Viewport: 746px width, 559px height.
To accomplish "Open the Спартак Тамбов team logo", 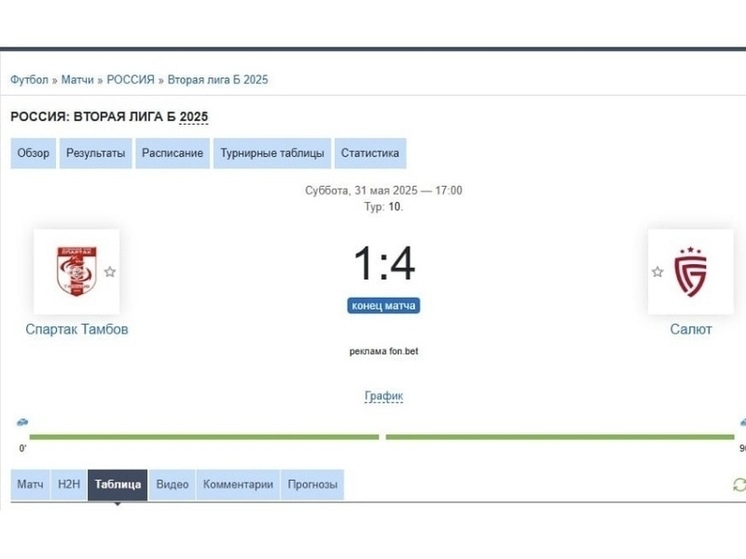I will coord(77,271).
